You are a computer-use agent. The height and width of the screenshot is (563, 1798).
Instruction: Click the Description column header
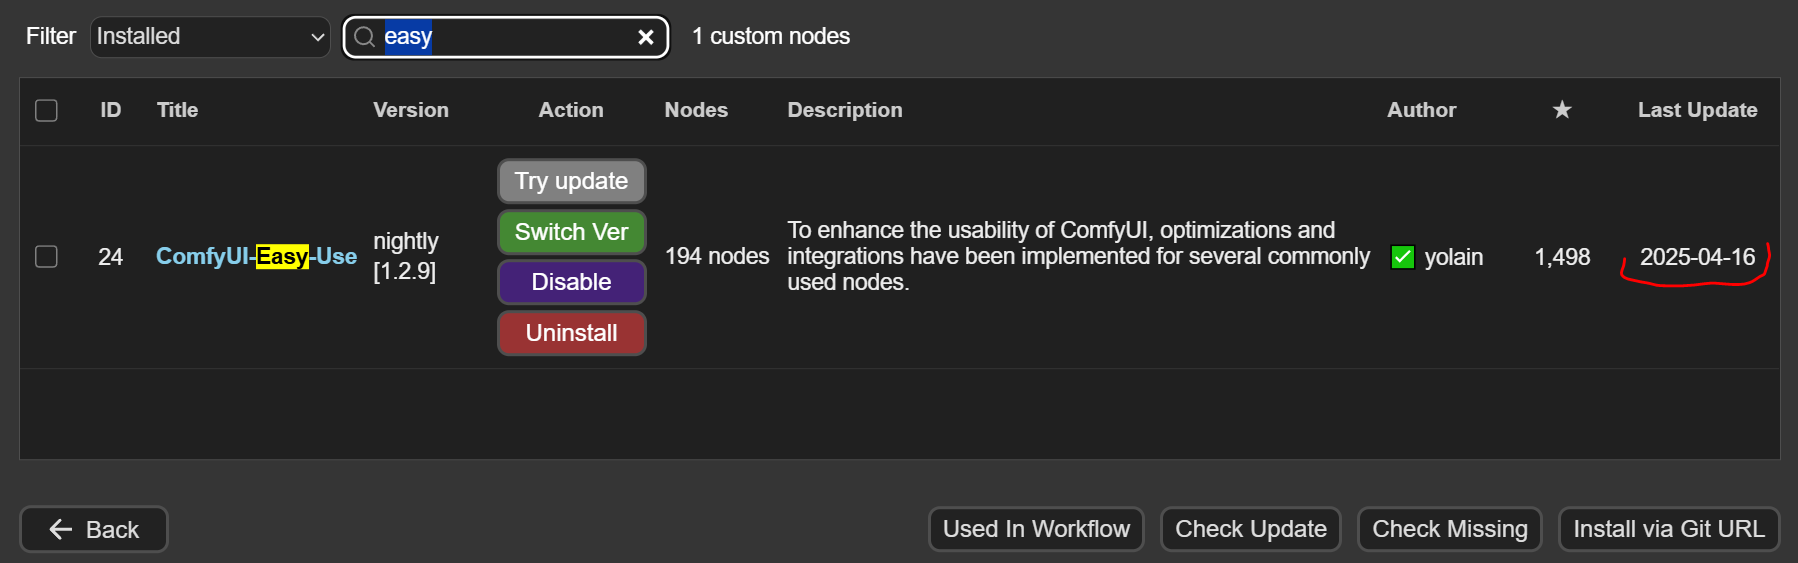844,110
